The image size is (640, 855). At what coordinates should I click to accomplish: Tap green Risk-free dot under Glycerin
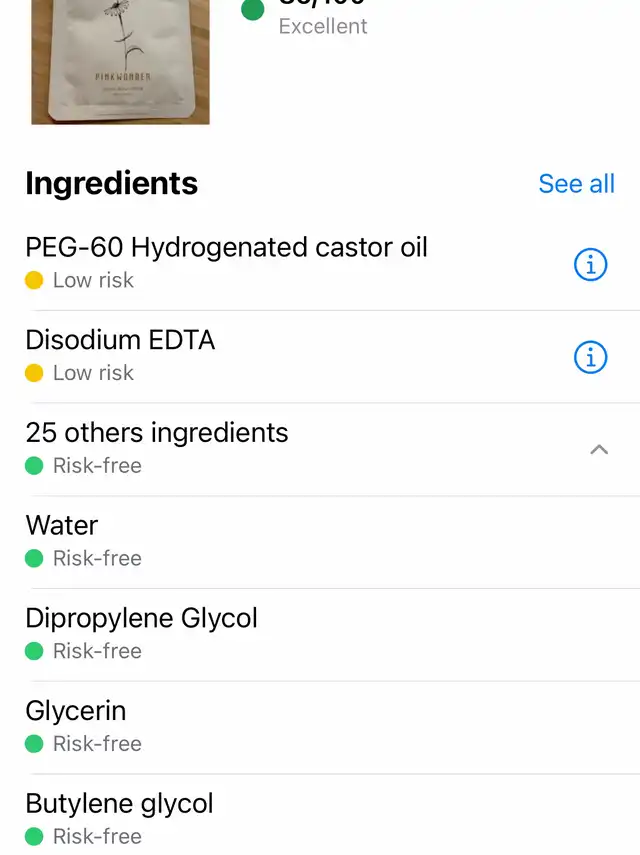34,744
